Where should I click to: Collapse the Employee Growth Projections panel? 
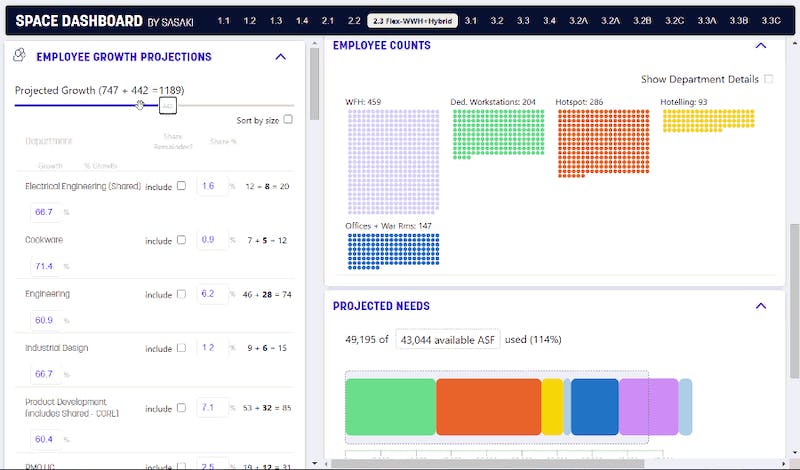280,57
